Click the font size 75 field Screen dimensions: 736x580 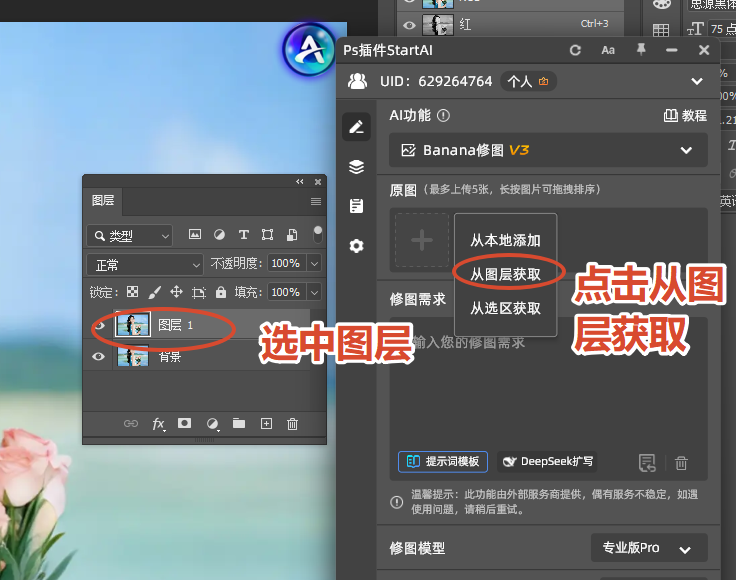coord(723,29)
